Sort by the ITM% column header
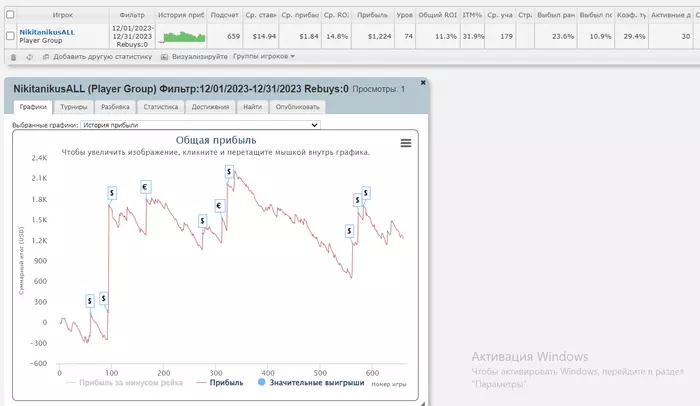 tap(472, 15)
